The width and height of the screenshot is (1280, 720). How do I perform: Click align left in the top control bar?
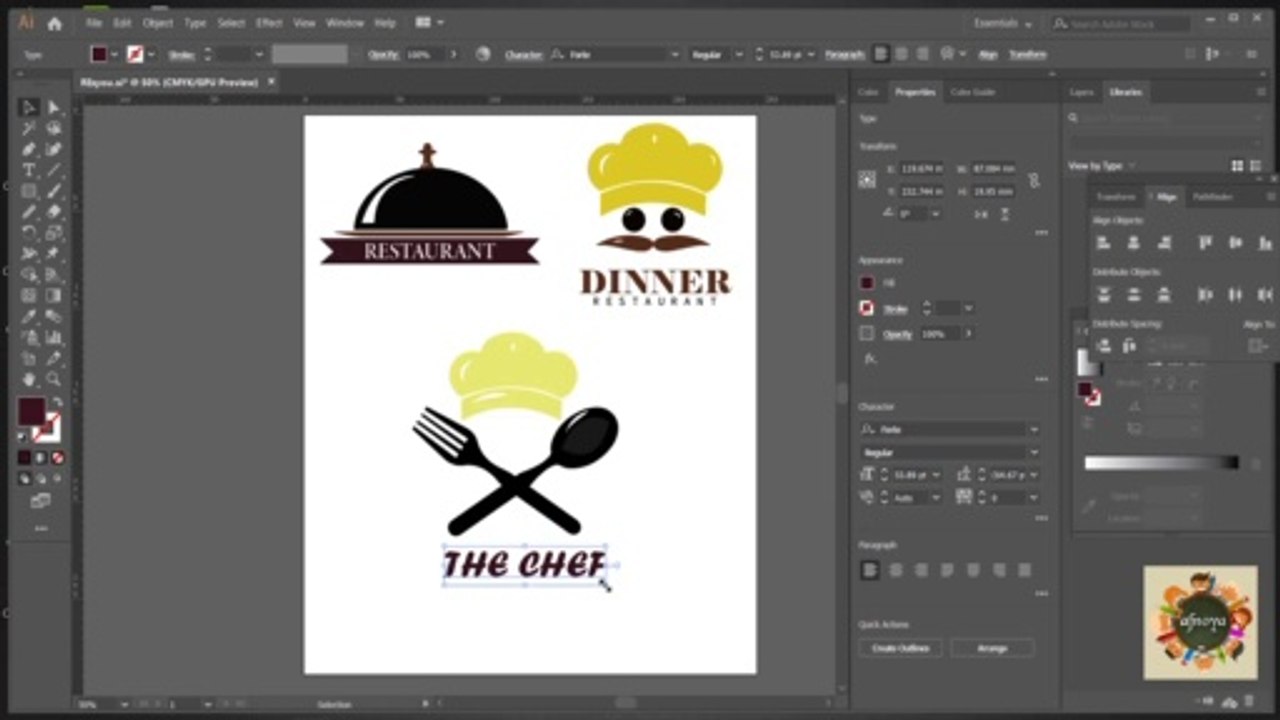(x=881, y=54)
